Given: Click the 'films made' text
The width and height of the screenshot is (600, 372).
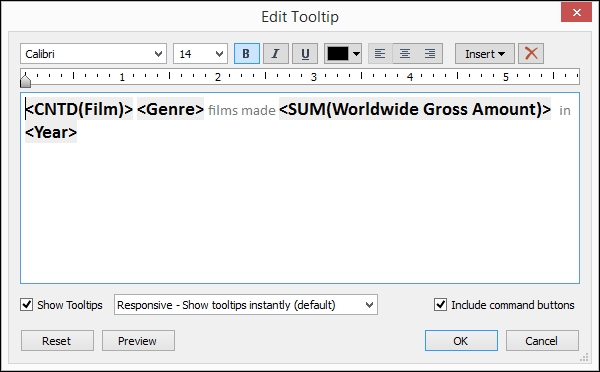Looking at the screenshot, I should pyautogui.click(x=241, y=111).
